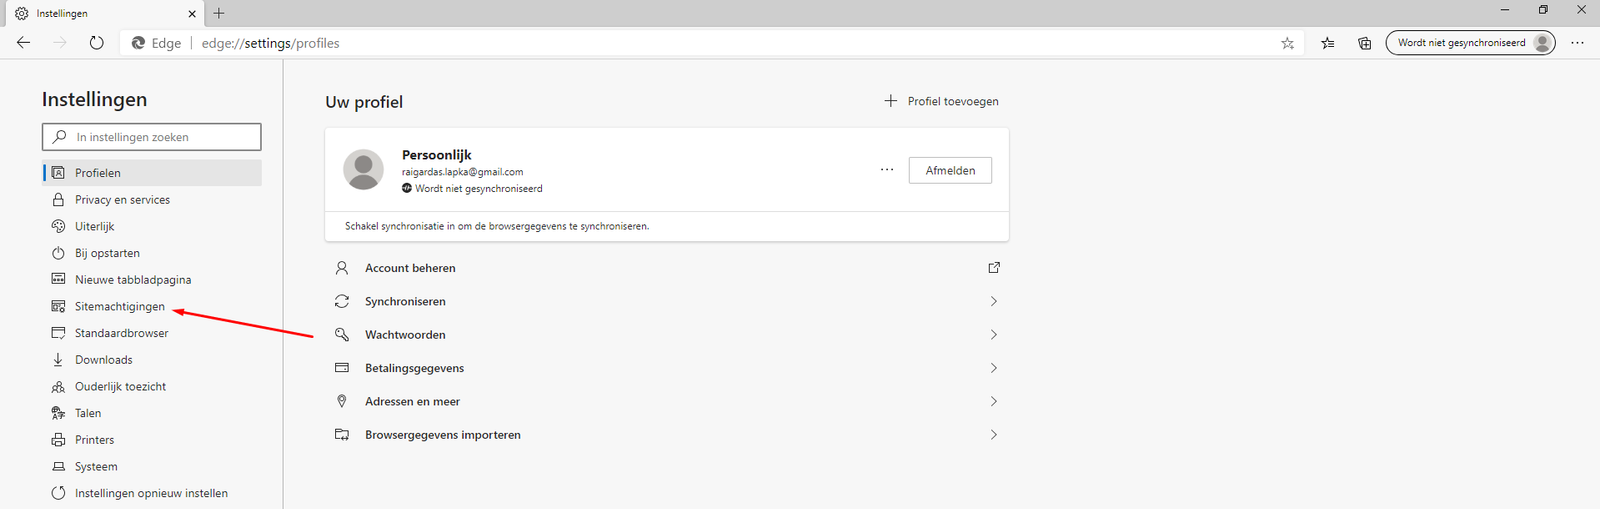Go to Downloads settings section

[103, 360]
